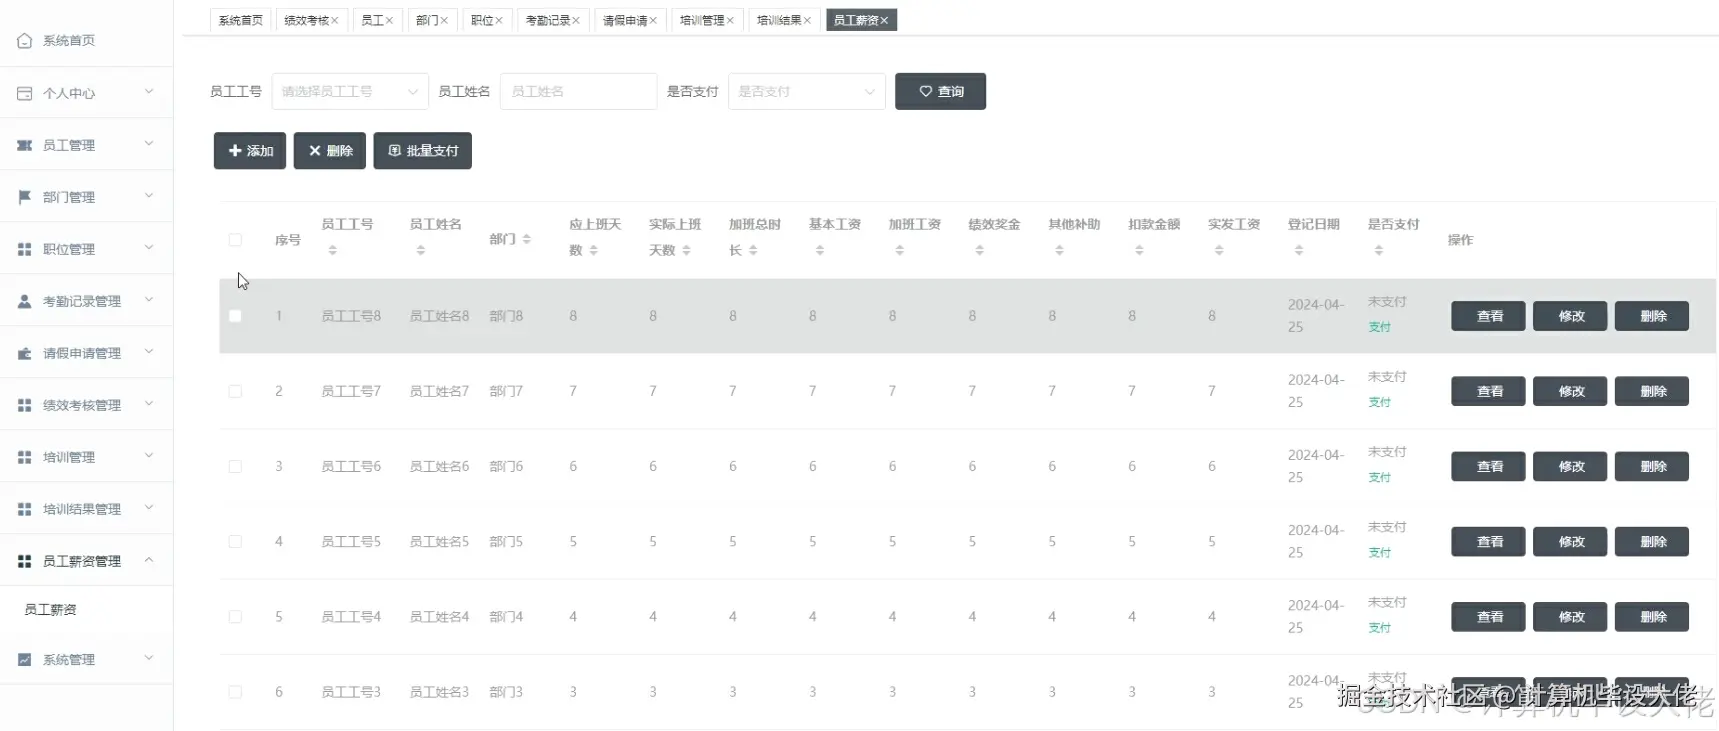
Task: Click the 支付 link for 员工工号7
Action: point(1380,402)
